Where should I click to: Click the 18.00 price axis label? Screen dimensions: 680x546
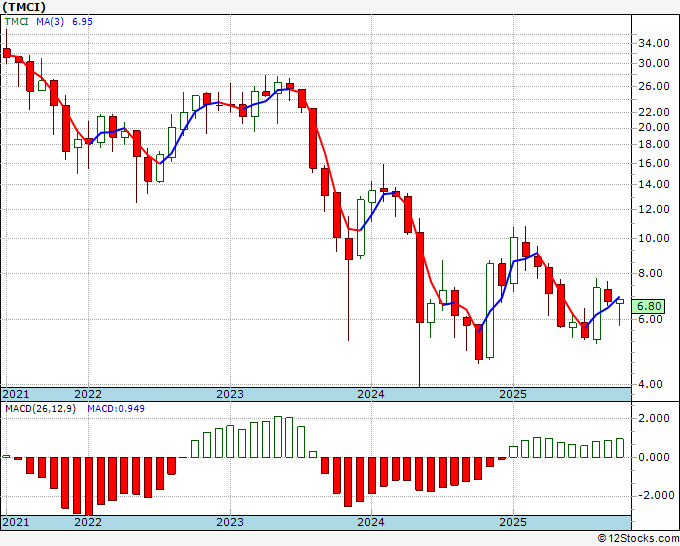[x=654, y=144]
